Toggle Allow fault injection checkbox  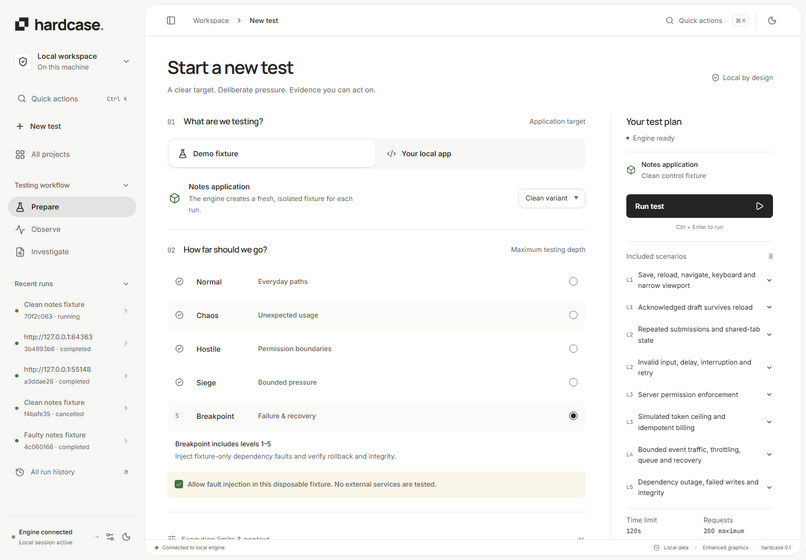coord(179,484)
